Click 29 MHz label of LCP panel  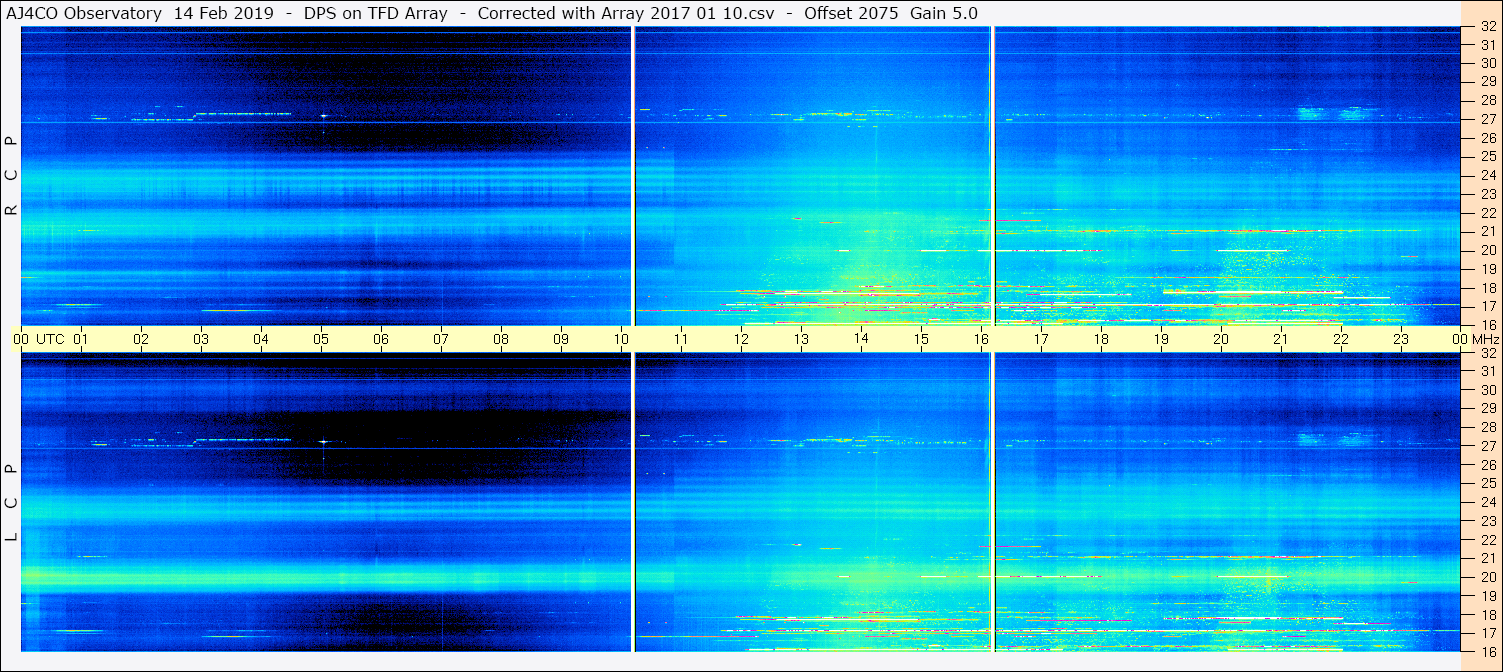pos(1488,409)
